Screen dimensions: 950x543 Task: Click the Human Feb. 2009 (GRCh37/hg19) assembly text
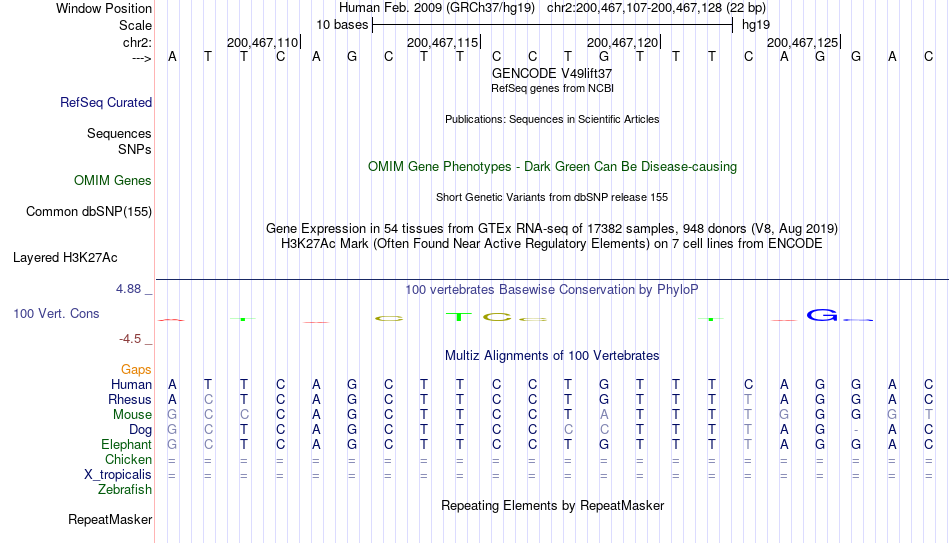click(x=437, y=8)
